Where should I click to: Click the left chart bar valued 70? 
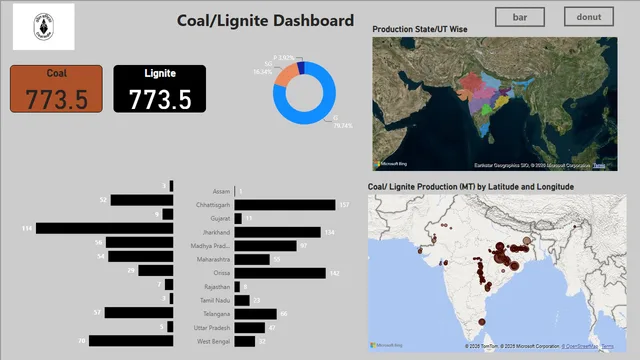pos(131,341)
